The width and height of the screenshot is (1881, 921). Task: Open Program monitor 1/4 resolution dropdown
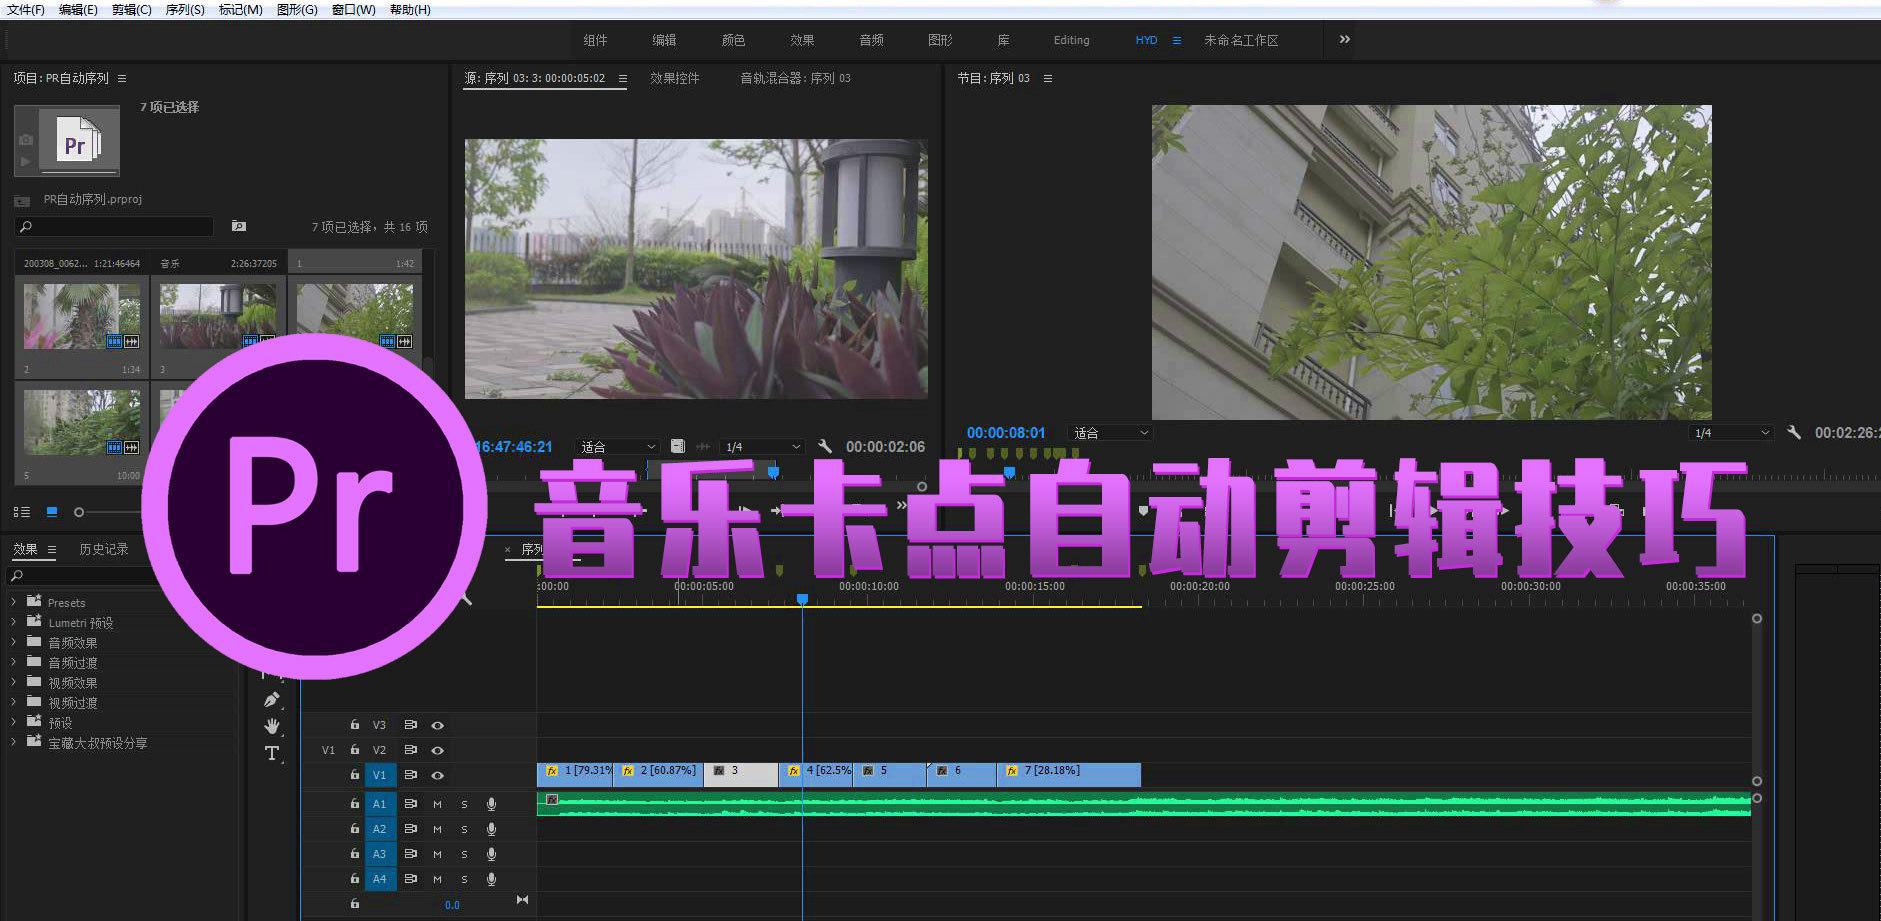click(1731, 433)
